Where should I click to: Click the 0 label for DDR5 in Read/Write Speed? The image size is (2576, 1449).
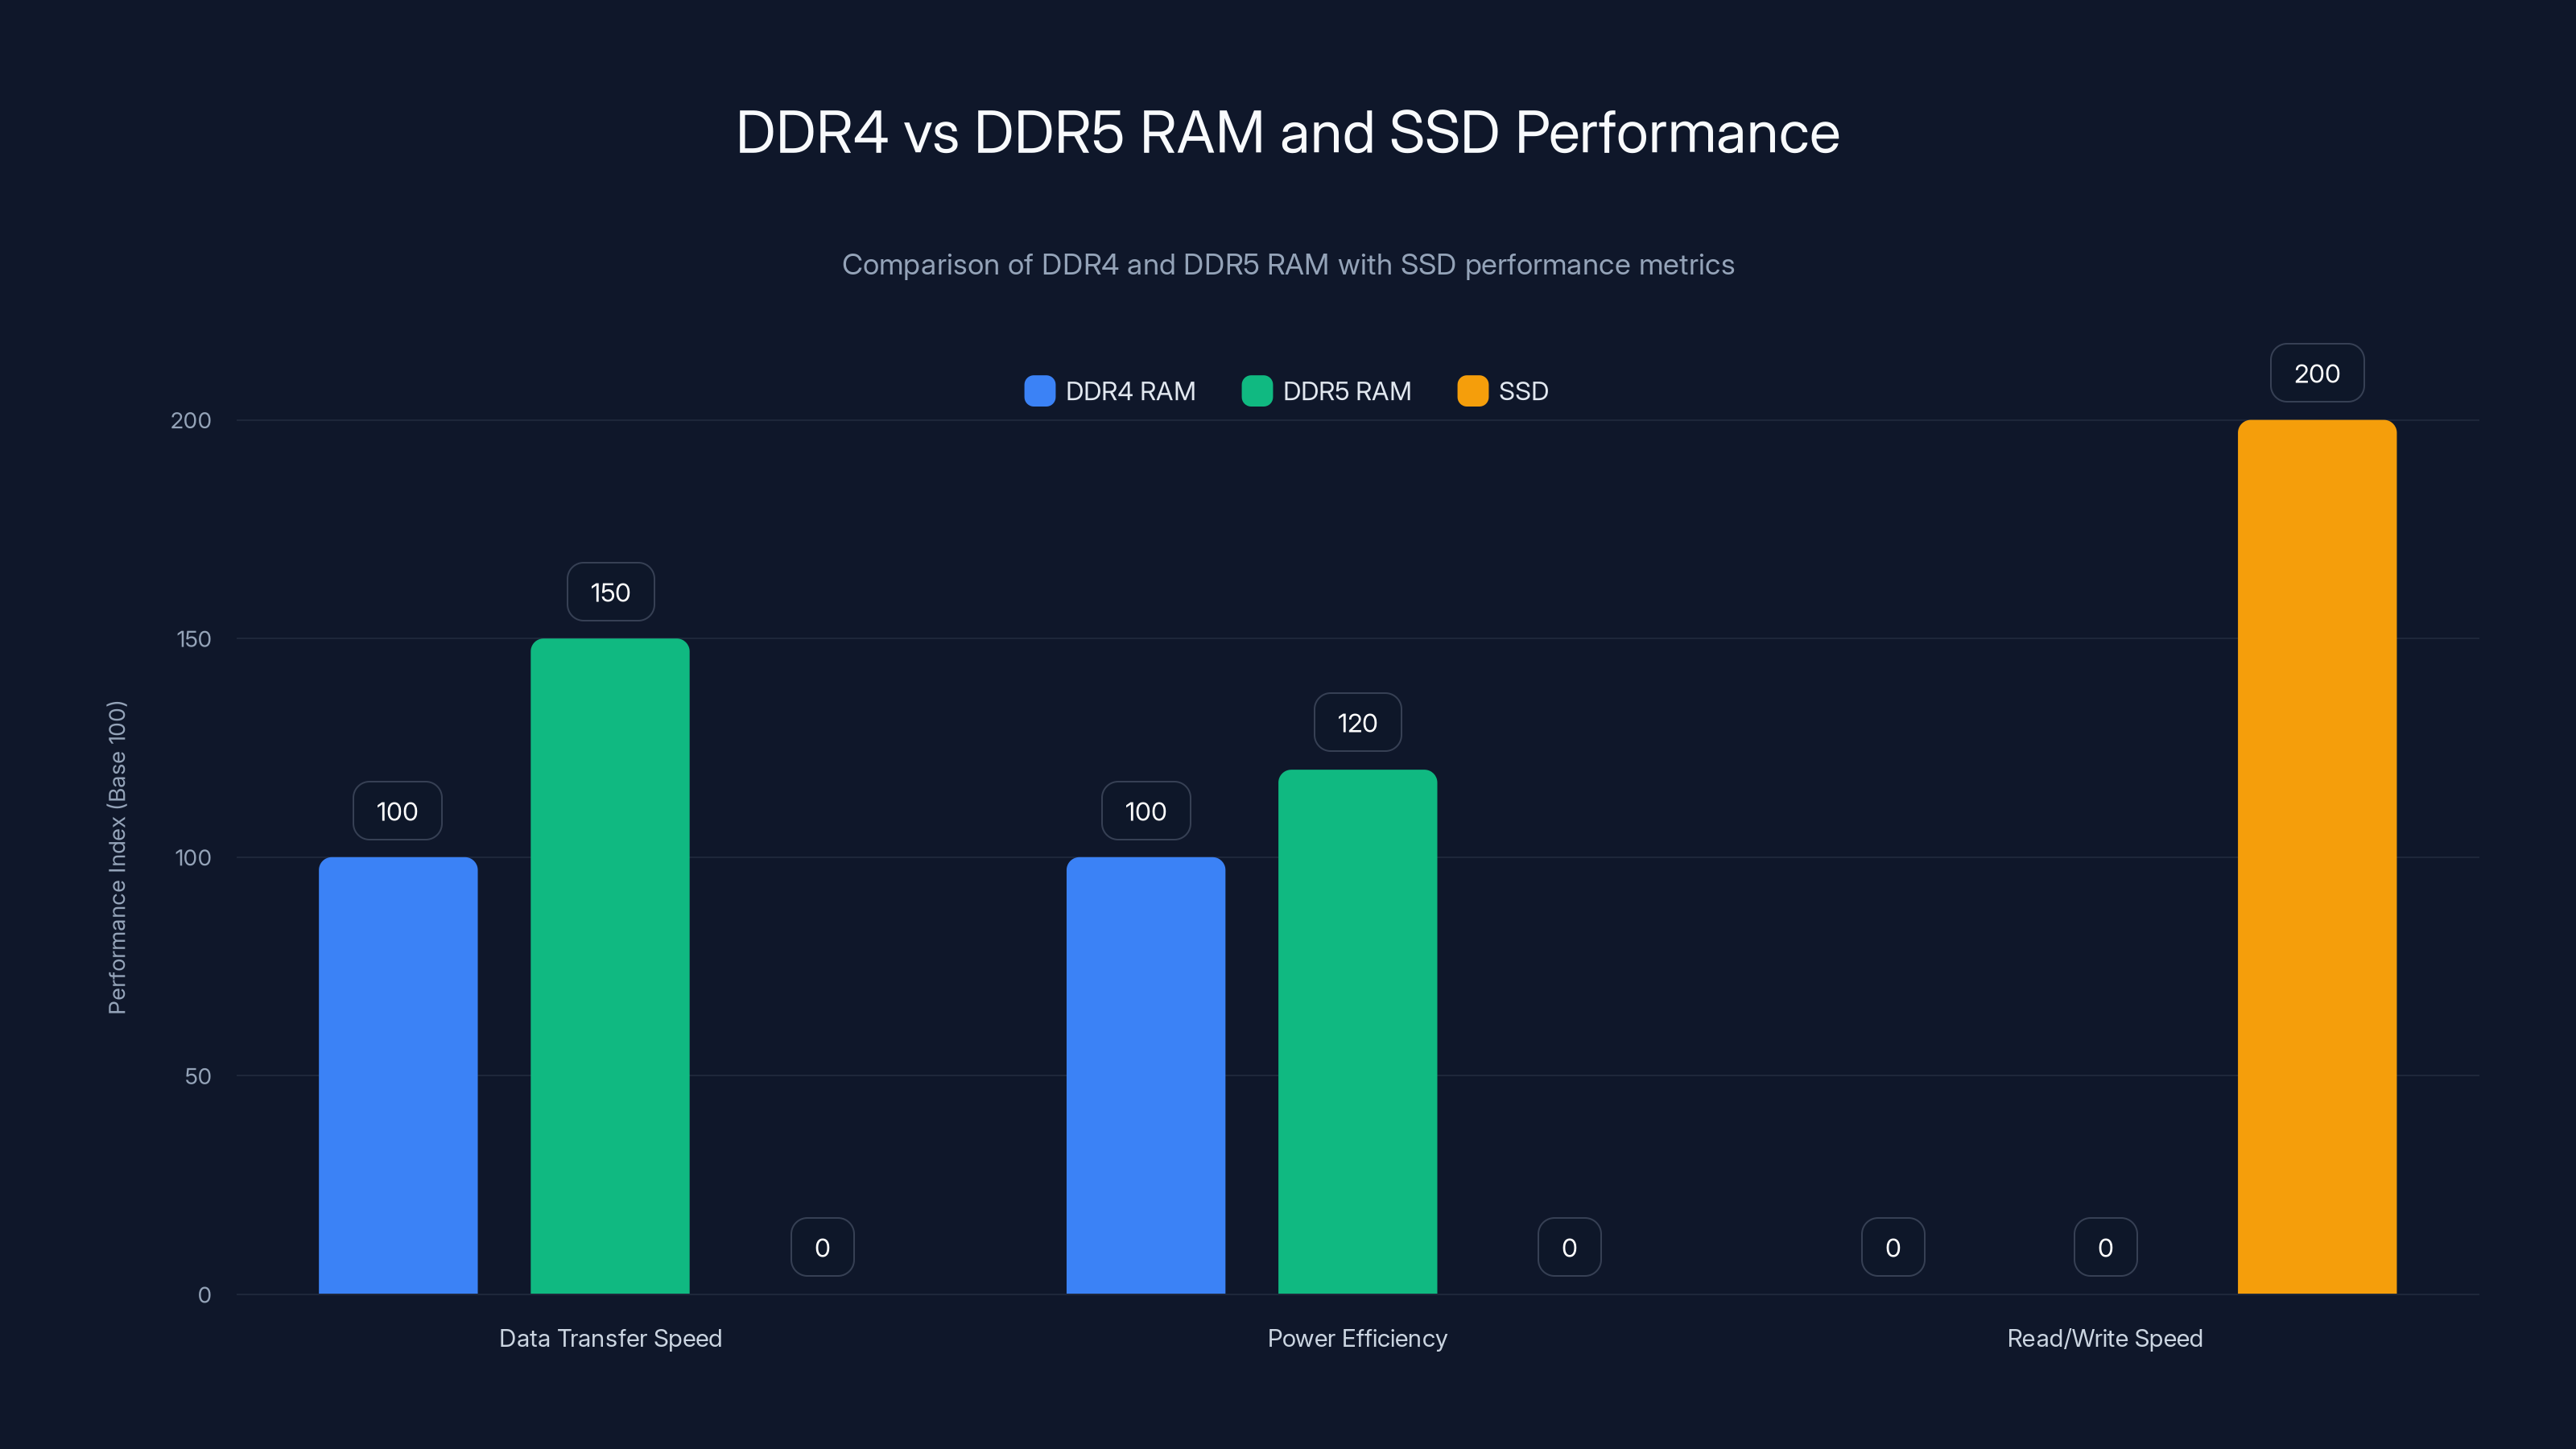[x=2105, y=1247]
